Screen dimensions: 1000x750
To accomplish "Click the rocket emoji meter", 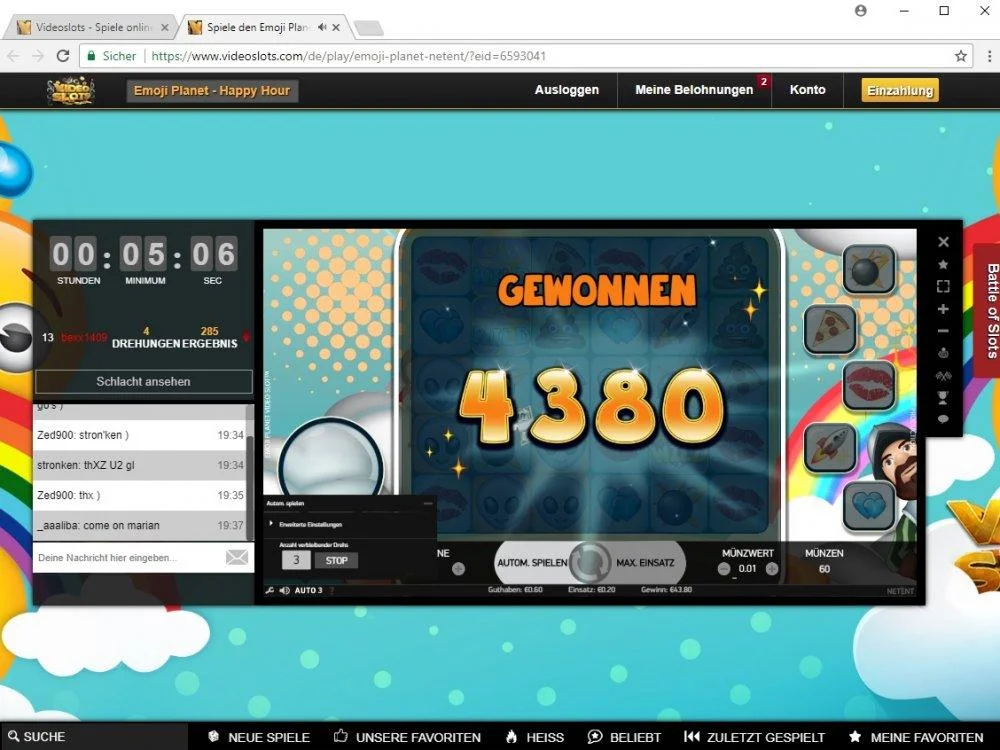I will pos(830,447).
